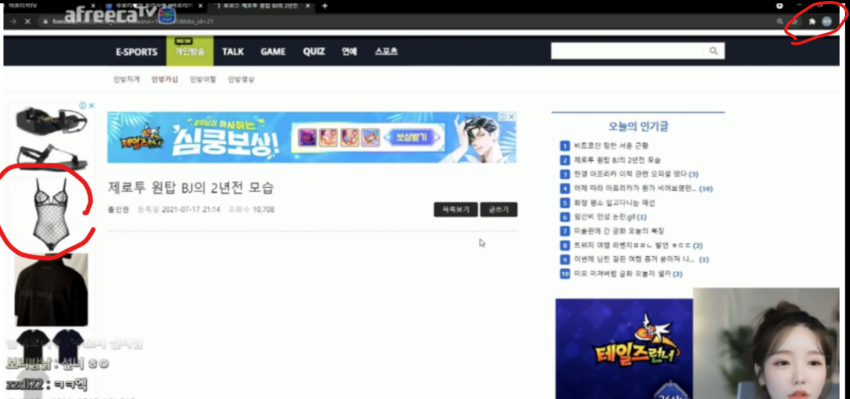Click the AdChoices info icon on banner ad

(502, 117)
